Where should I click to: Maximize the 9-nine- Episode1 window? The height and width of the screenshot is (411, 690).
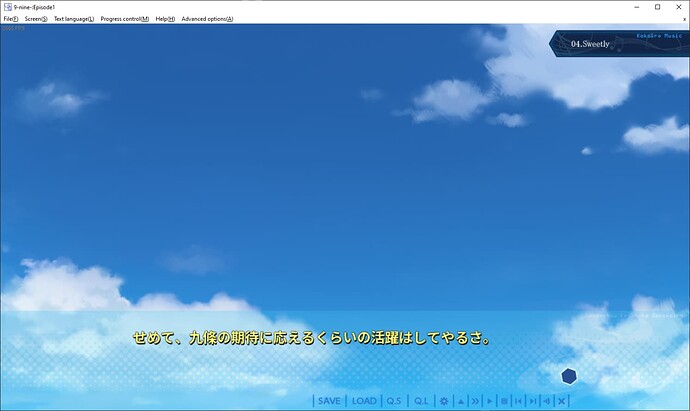coord(657,7)
